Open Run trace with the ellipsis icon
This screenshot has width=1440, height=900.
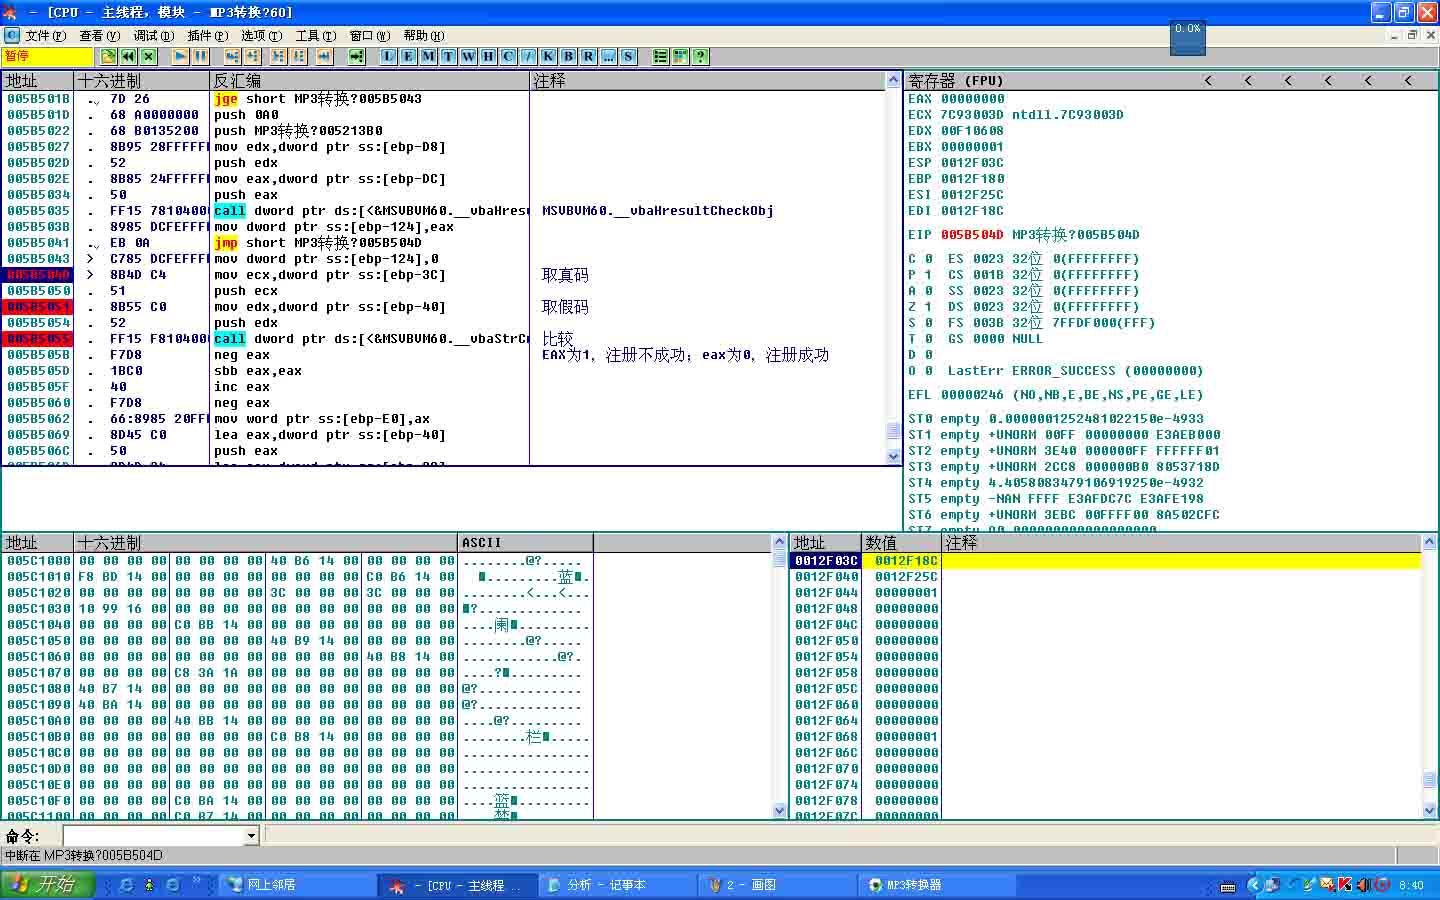click(x=608, y=57)
